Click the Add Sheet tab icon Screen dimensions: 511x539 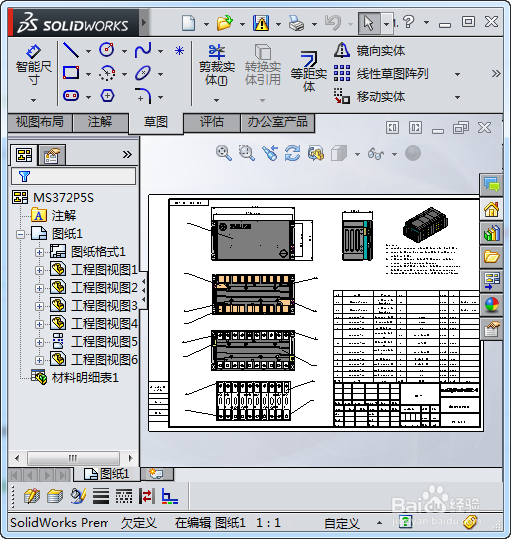coord(157,474)
